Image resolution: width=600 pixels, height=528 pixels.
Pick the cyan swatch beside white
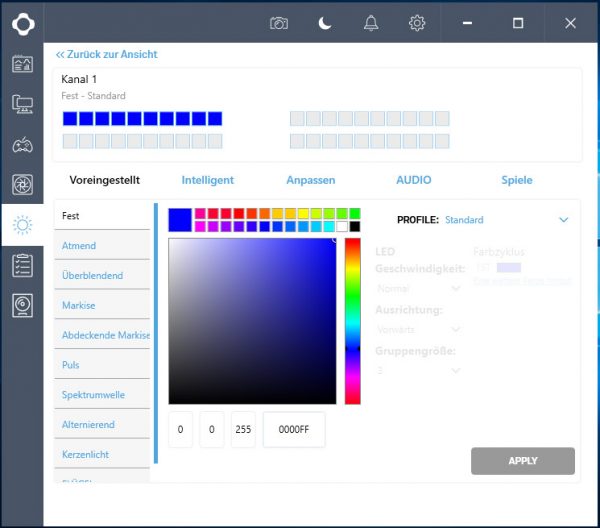coord(329,227)
